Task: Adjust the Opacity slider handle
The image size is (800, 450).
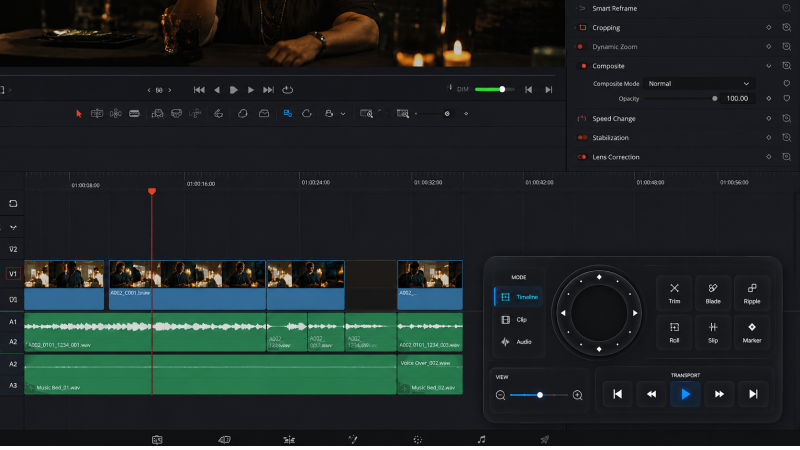Action: 714,98
